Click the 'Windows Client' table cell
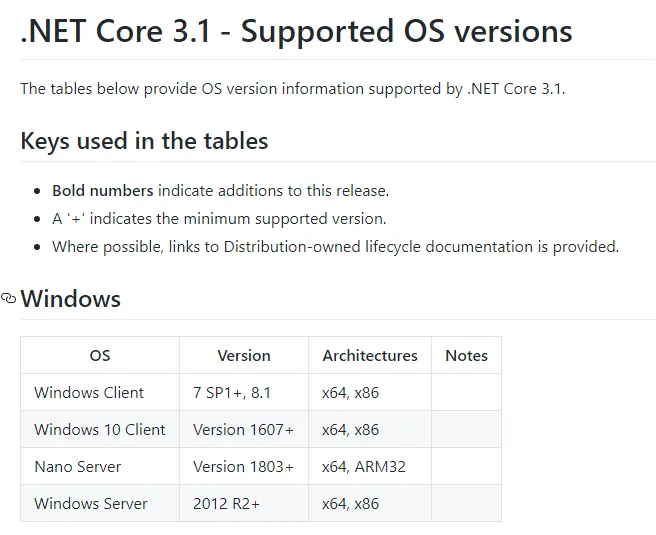Screen dimensions: 656x535 pos(89,392)
